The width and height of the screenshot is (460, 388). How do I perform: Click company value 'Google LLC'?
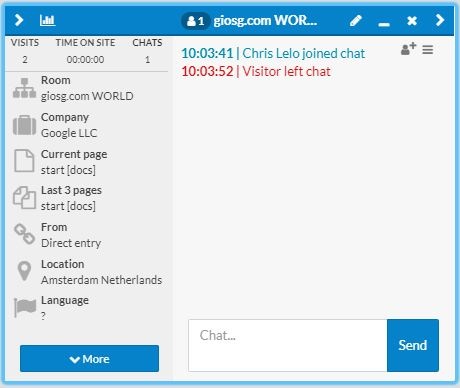pyautogui.click(x=69, y=133)
